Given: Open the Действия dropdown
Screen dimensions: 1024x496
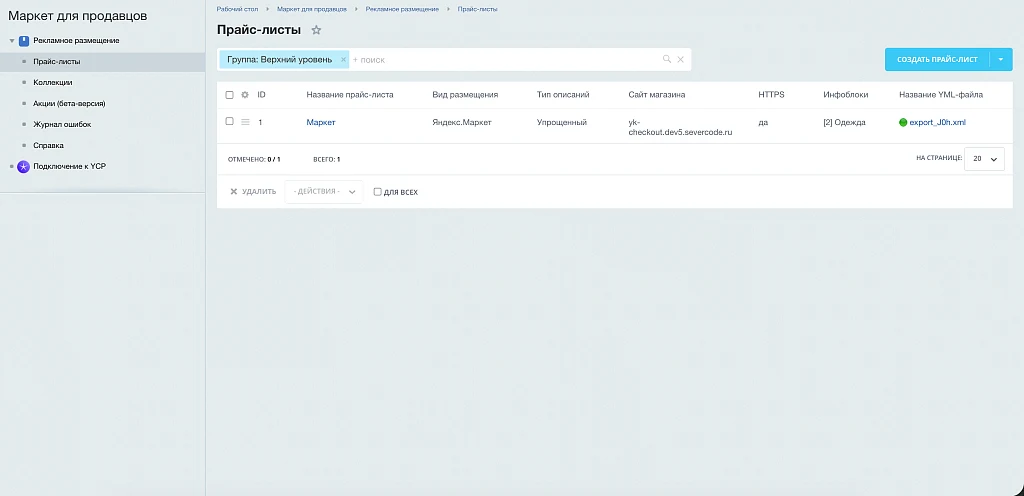Looking at the screenshot, I should click(x=324, y=192).
